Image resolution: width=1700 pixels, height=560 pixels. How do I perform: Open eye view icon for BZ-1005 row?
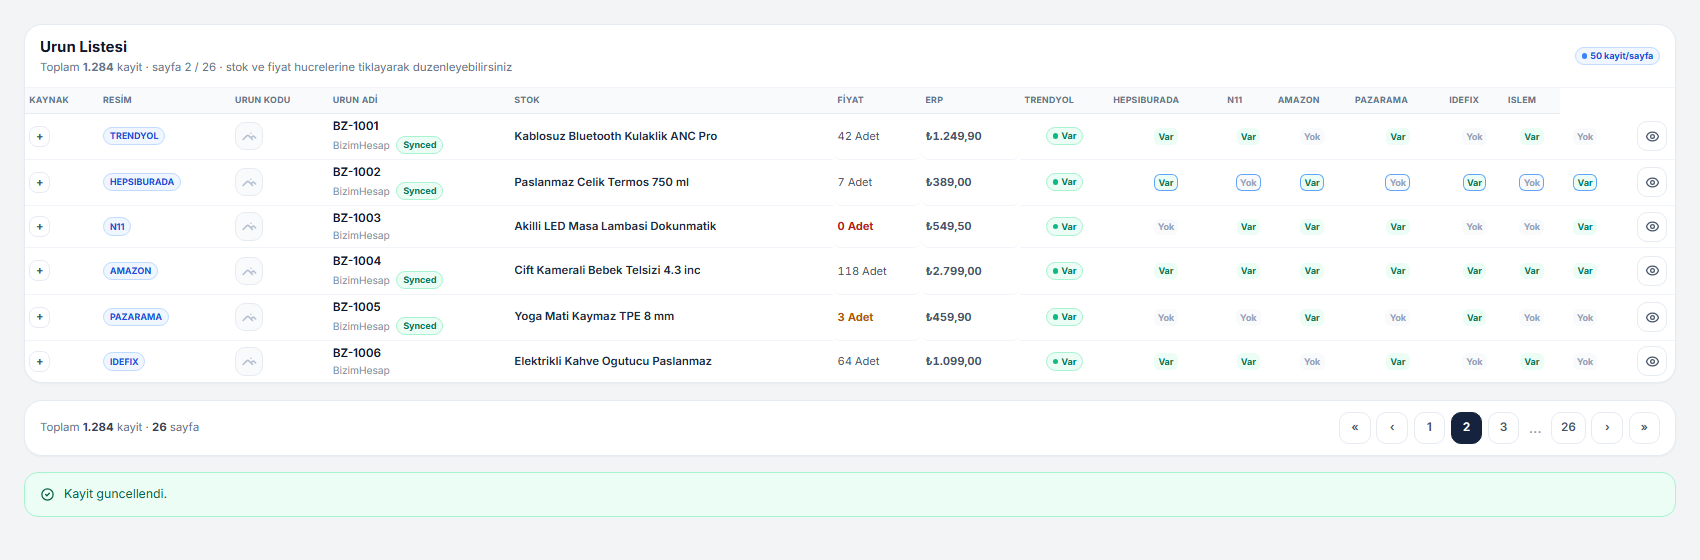[x=1652, y=316]
